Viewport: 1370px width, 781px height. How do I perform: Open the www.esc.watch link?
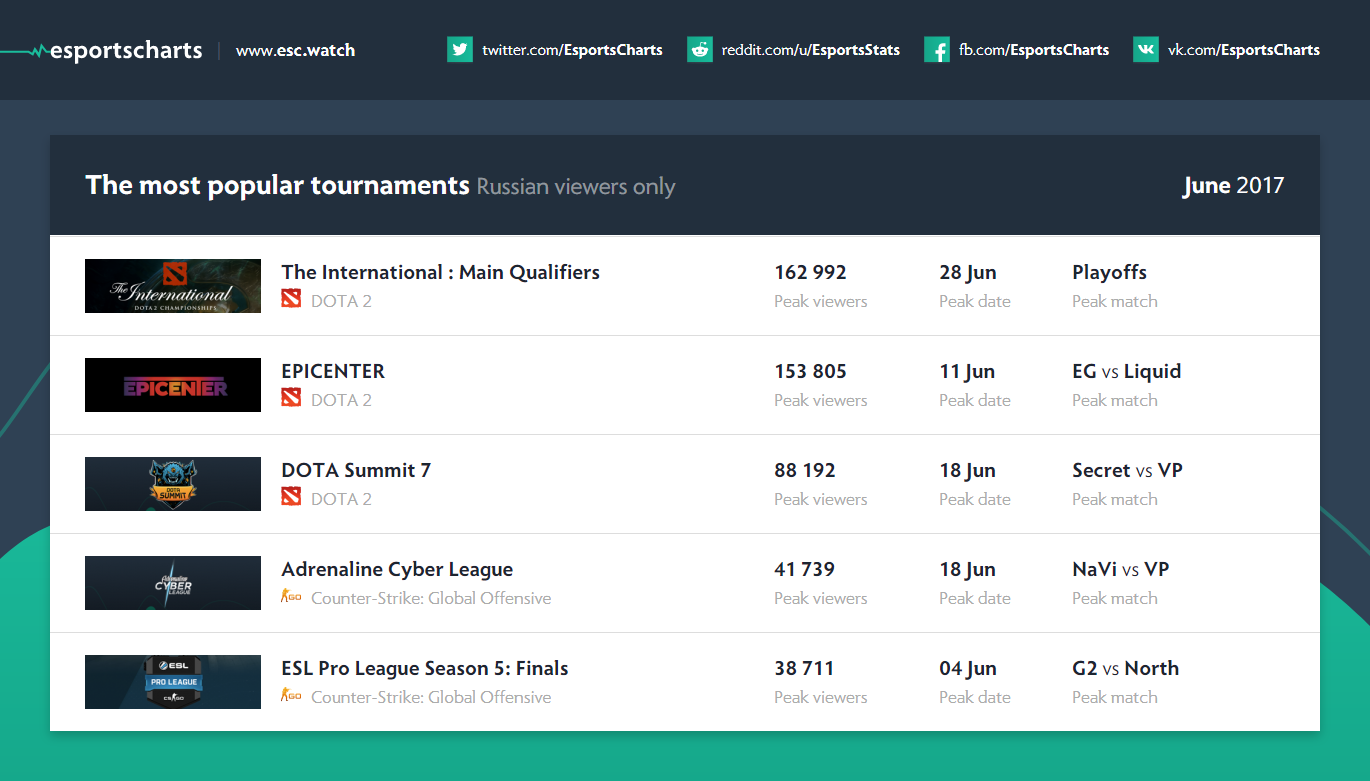click(295, 50)
